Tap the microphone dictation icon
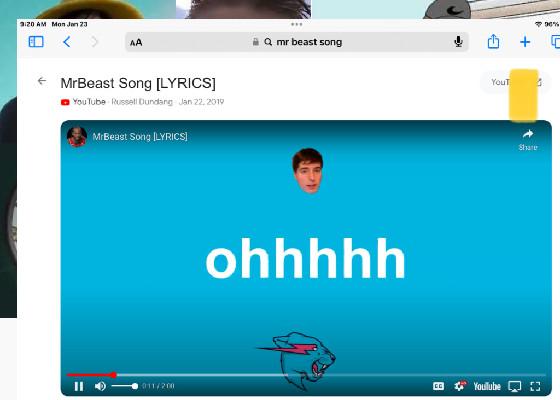Viewport: 560px width, 400px height. 458,42
